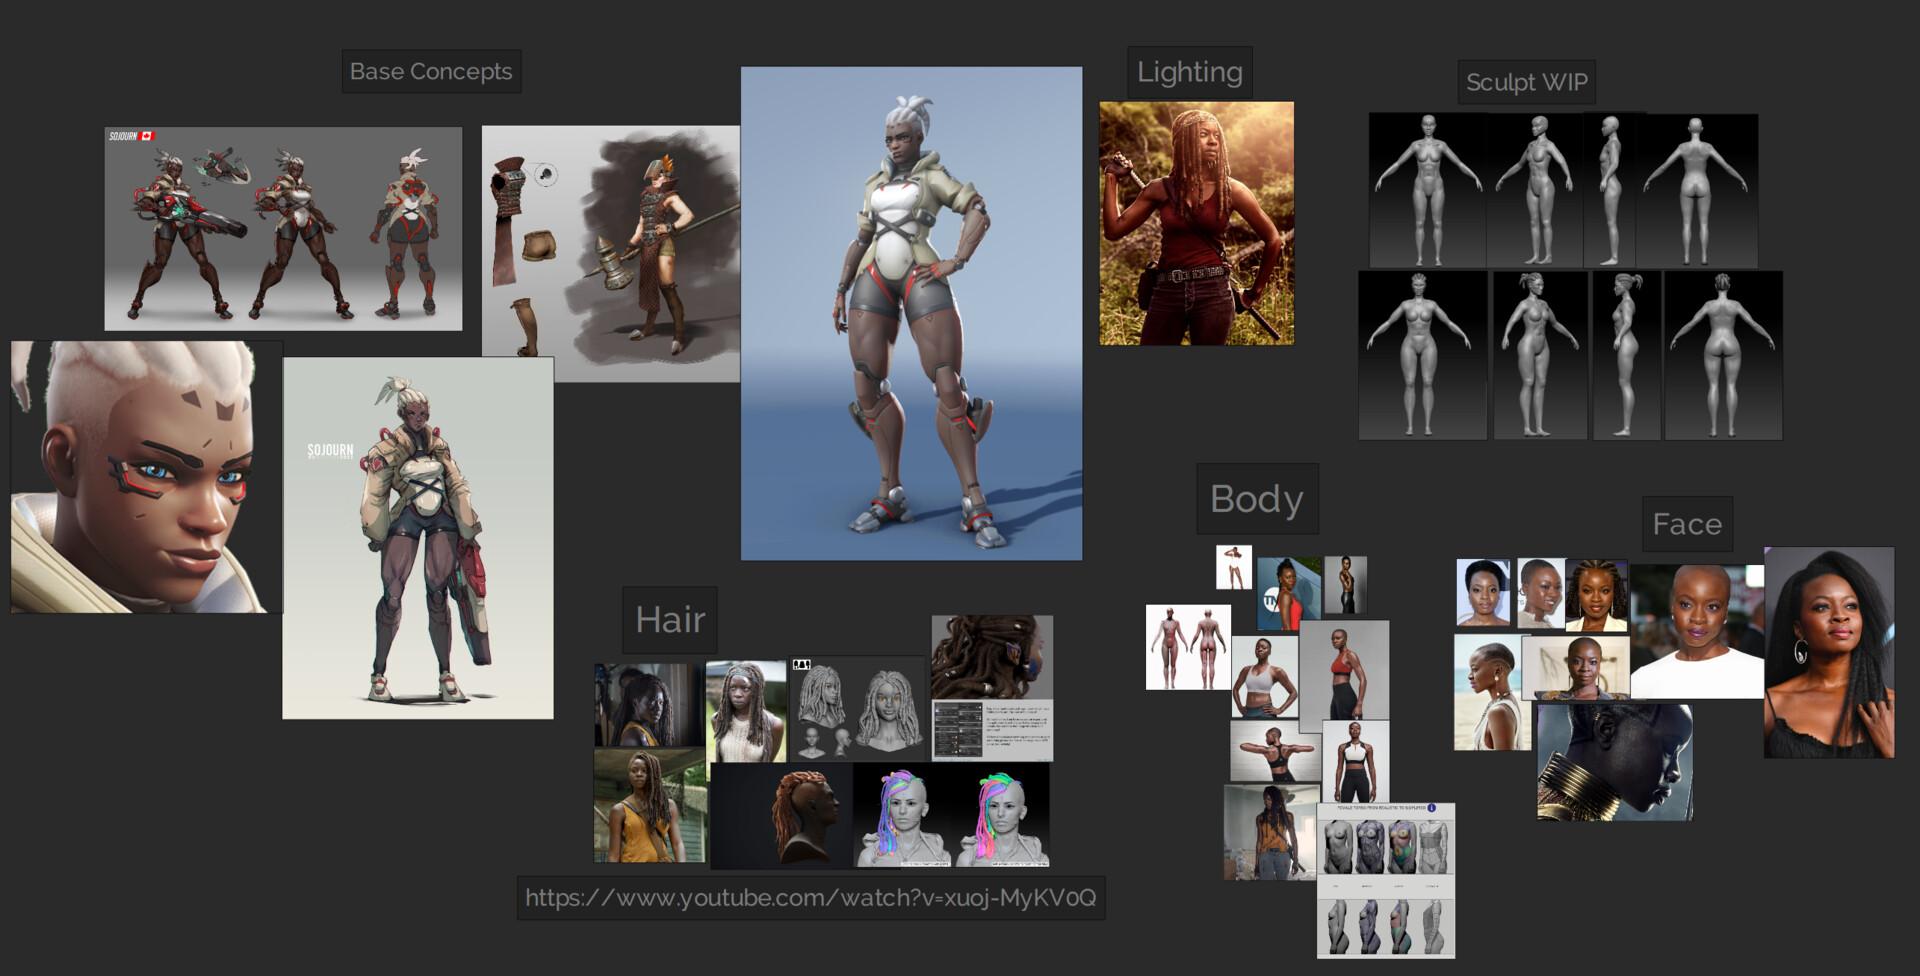
Task: Select the small white-swimsuit body reference
Action: tap(1234, 567)
